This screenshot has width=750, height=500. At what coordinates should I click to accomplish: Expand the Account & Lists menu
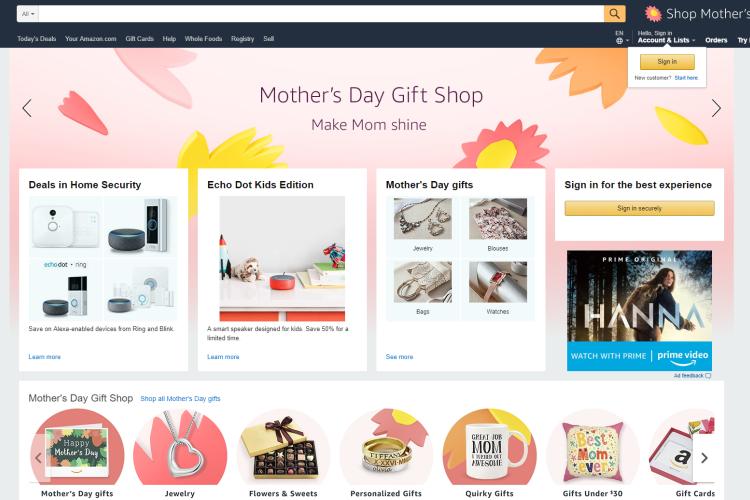(x=666, y=40)
